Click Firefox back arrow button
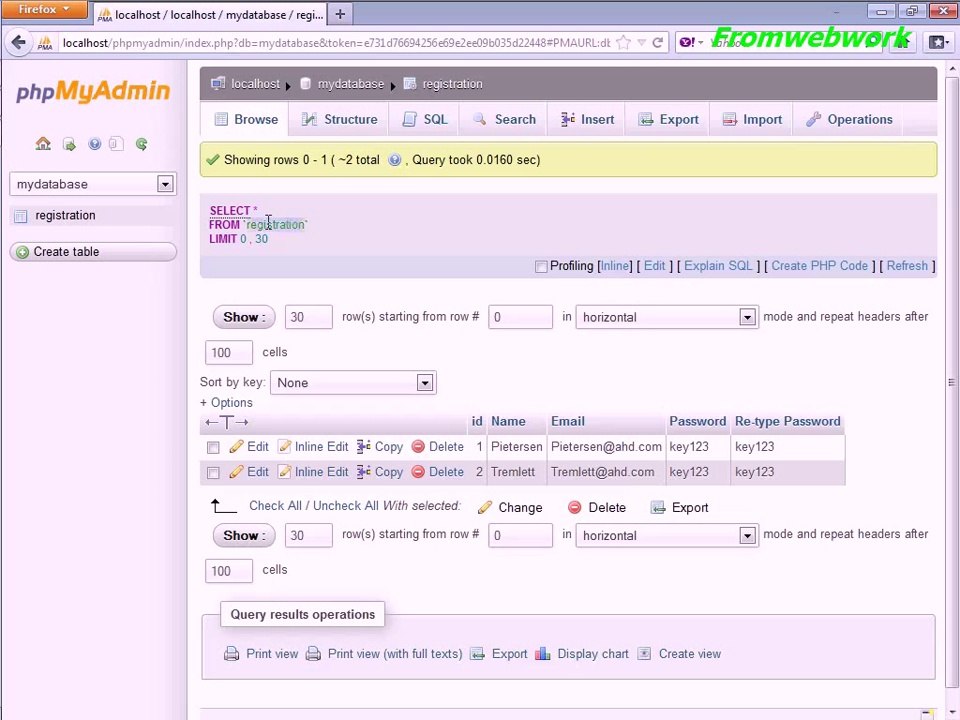The height and width of the screenshot is (720, 960). [x=19, y=42]
